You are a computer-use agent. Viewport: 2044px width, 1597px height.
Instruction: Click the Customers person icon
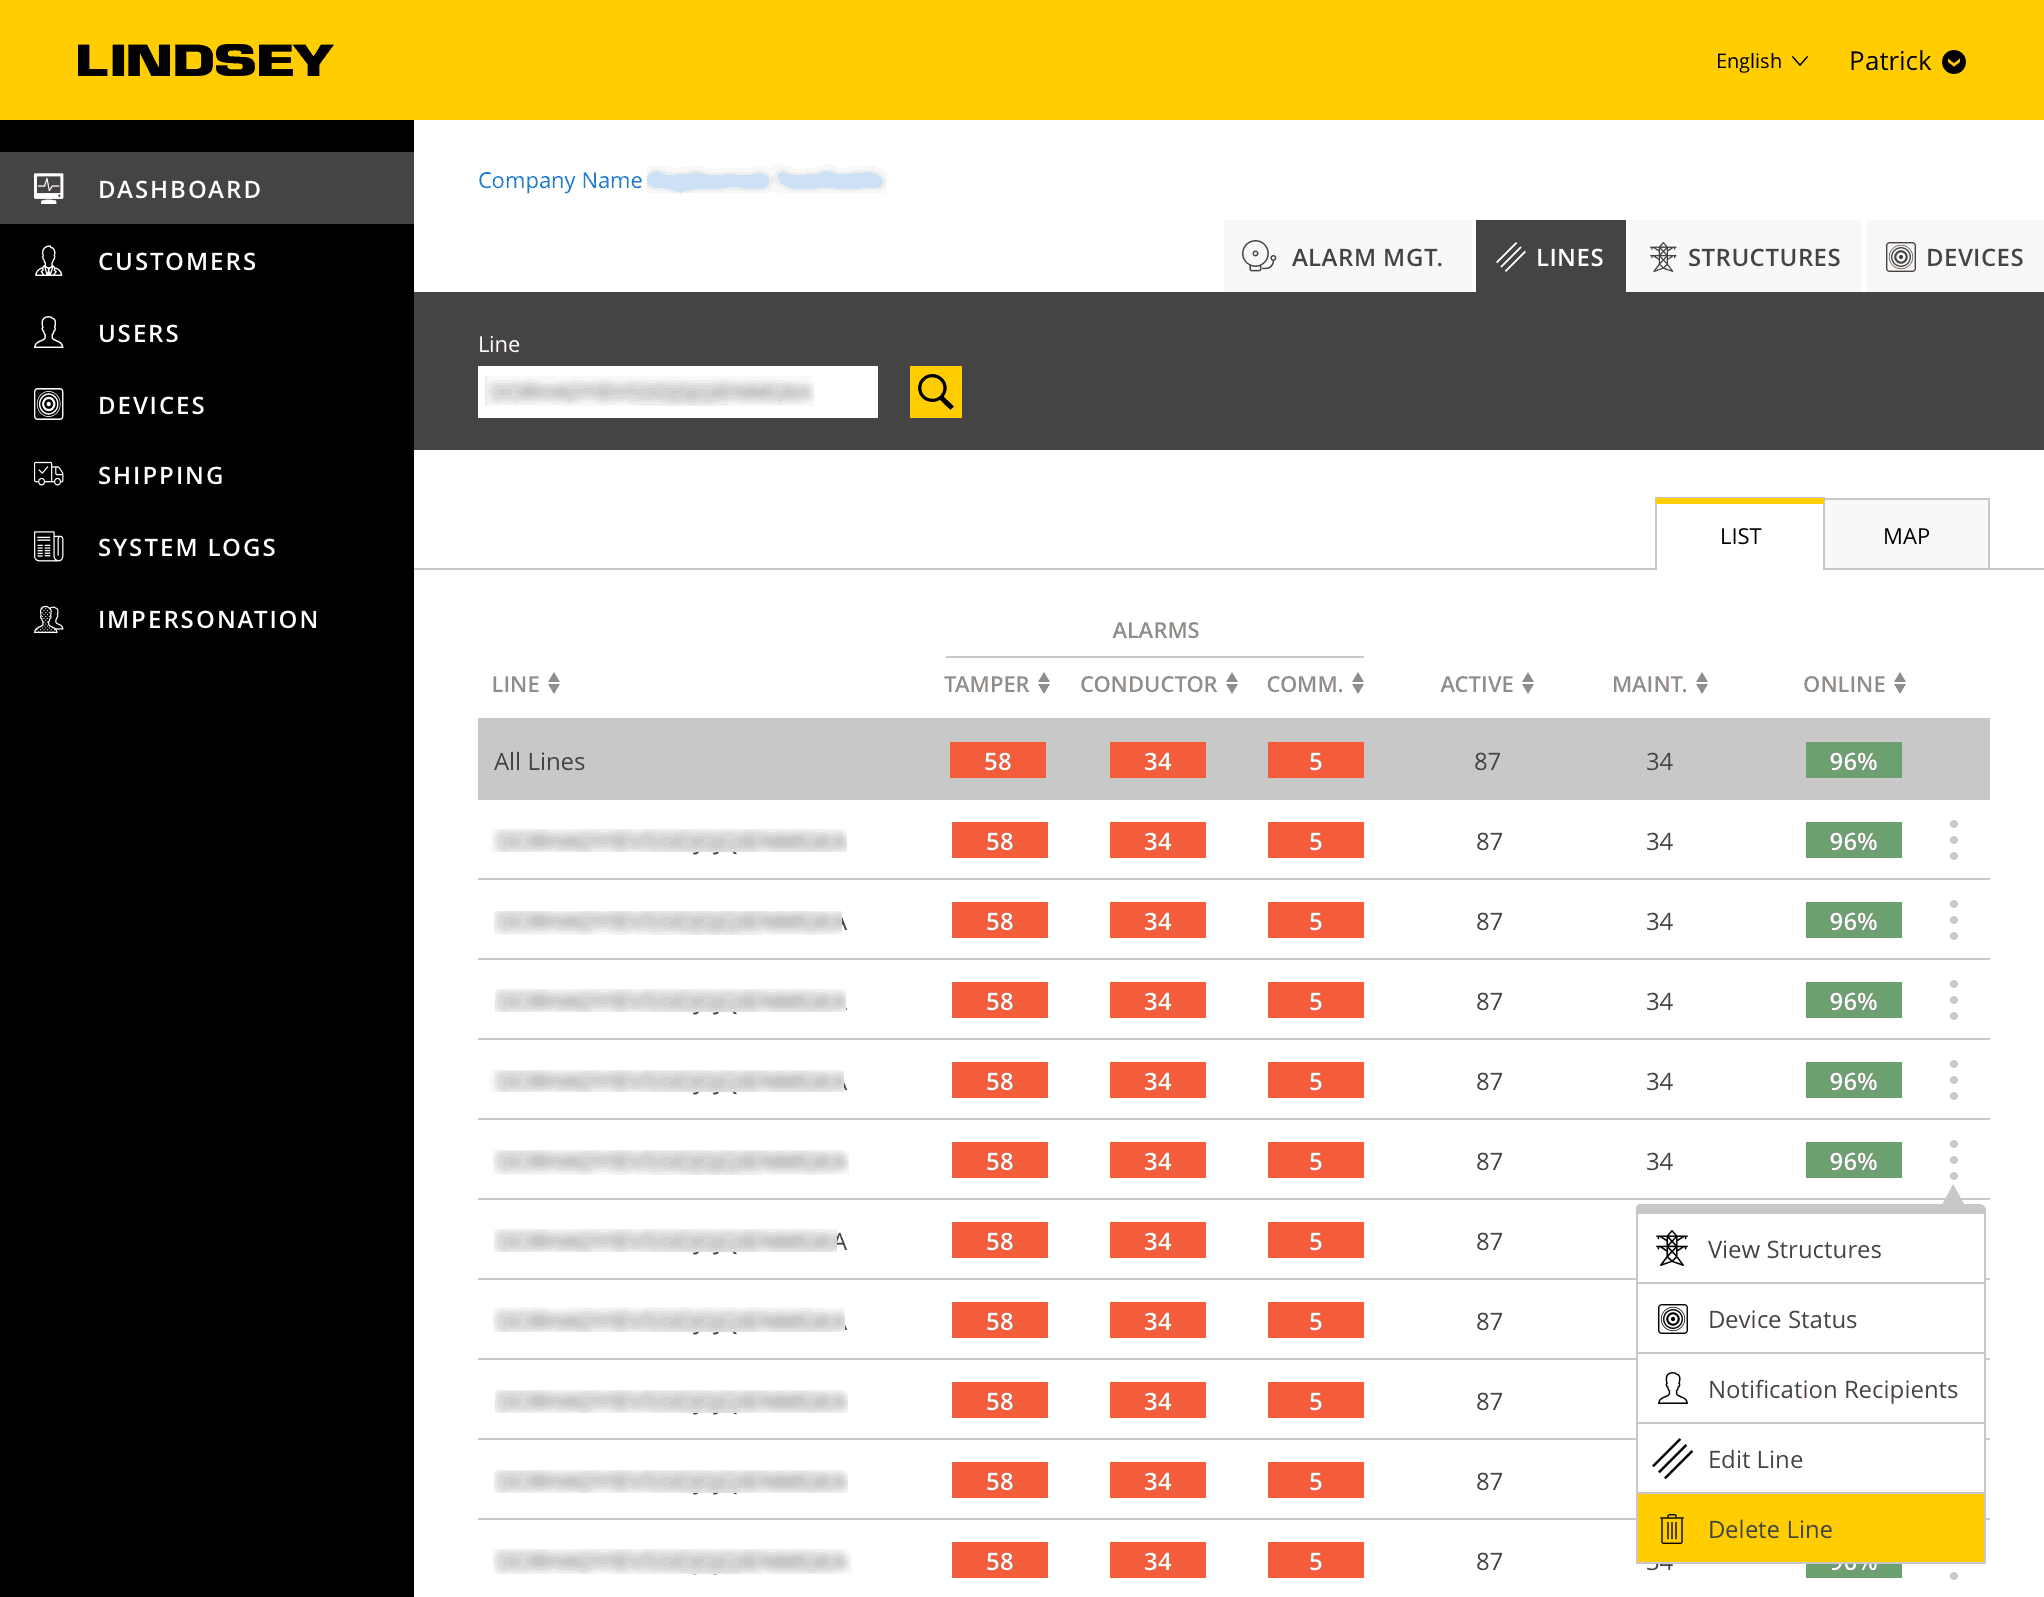tap(49, 261)
